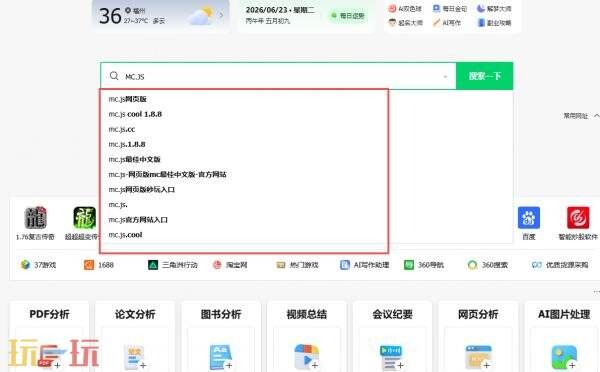
Task: Open the green dragon 超超超变传 game icon
Action: click(85, 217)
